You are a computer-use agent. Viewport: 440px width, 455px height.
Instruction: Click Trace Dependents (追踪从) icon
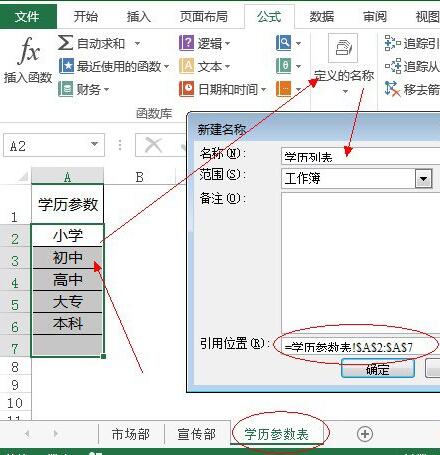(x=393, y=66)
